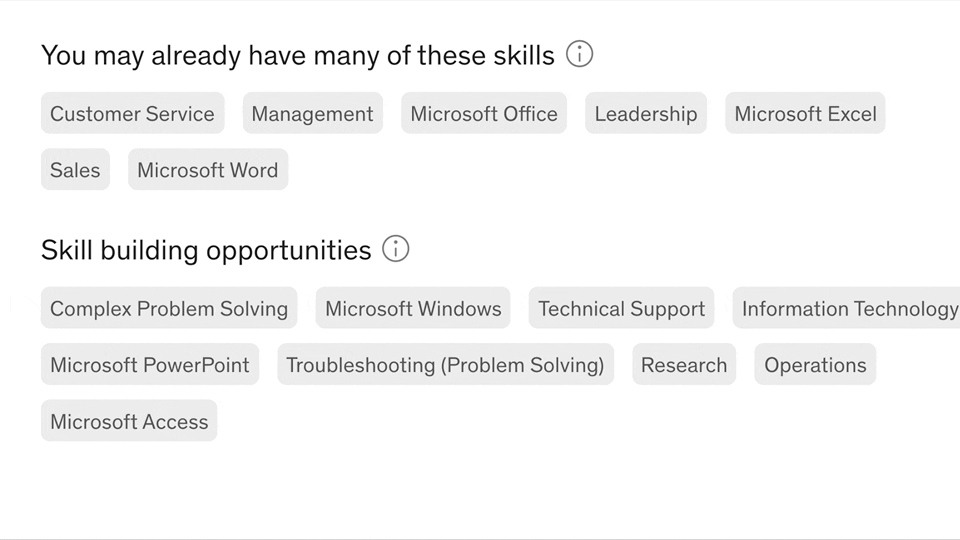960x540 pixels.
Task: Choose the Microsoft Windows skill tag
Action: pyautogui.click(x=413, y=309)
